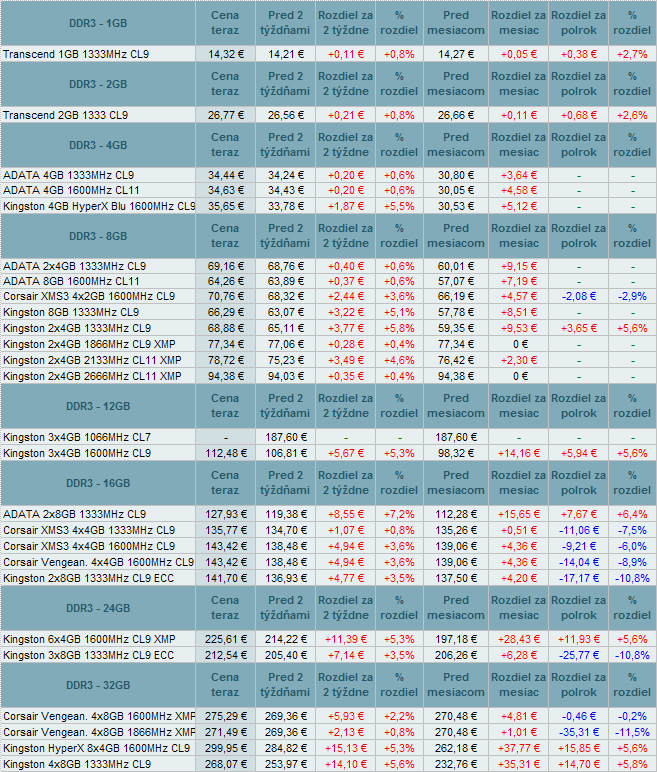Screen dimensions: 657x772
Task: Click the +28,43 € monthly difference value
Action: pyautogui.click(x=519, y=640)
